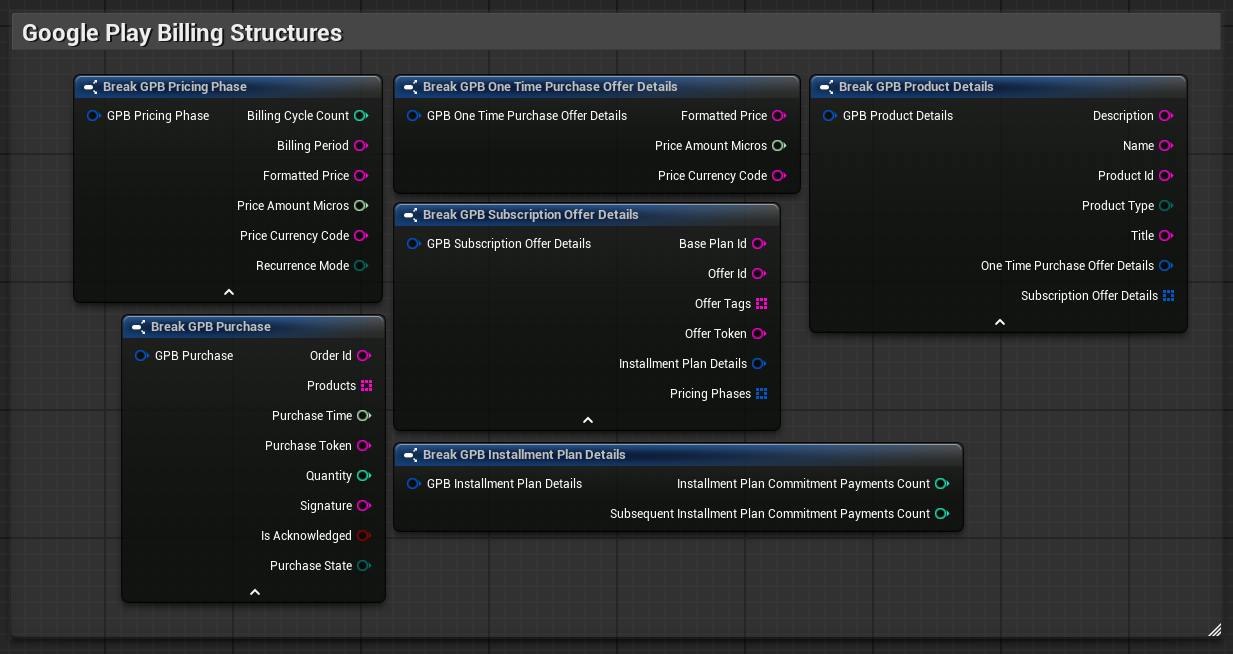Click the Pricing Phases array output pin
Screen dimensions: 1233x654
[x=761, y=394]
